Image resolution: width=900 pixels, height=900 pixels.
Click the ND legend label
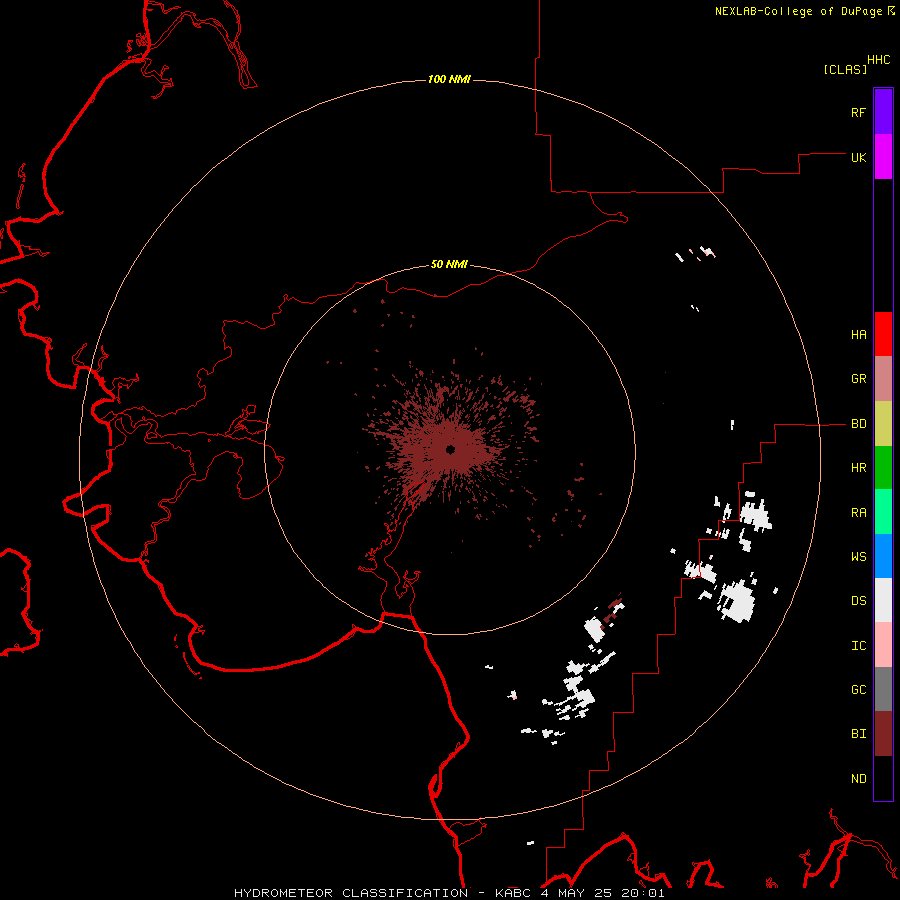[x=858, y=779]
